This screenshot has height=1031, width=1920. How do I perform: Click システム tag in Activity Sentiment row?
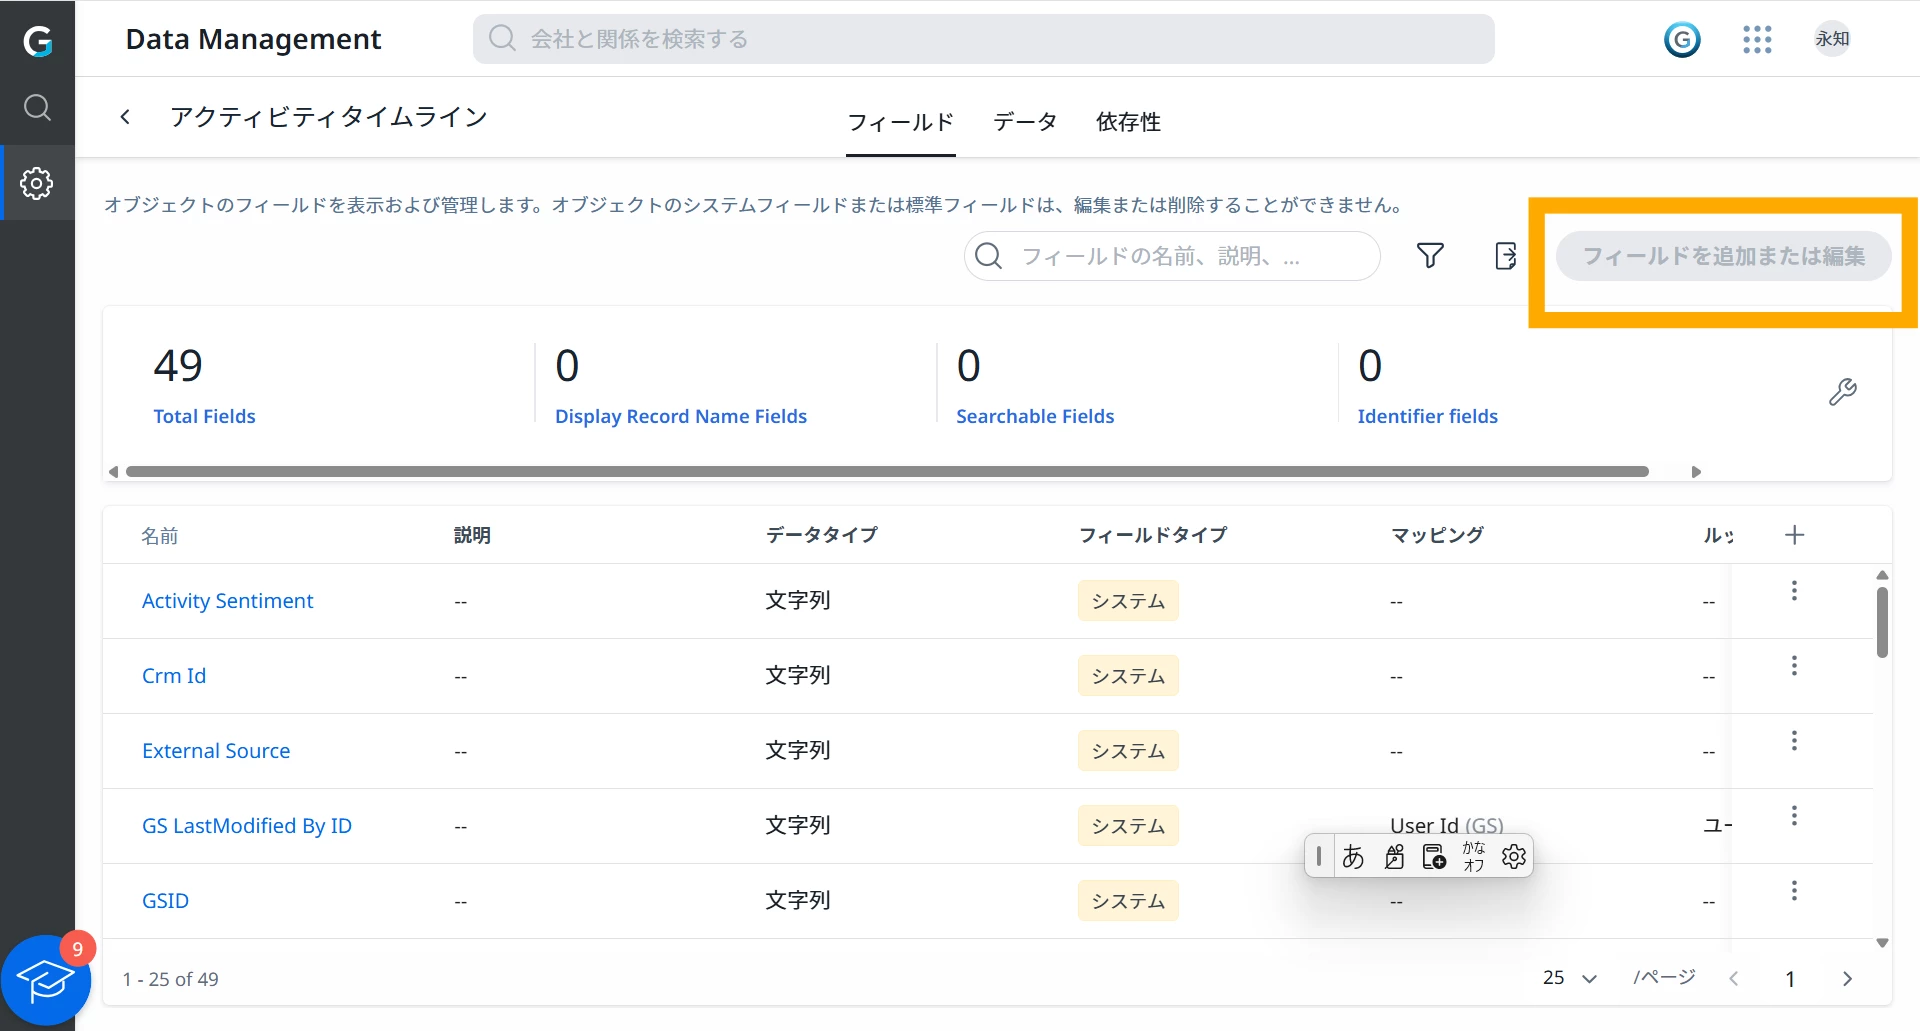(1128, 601)
